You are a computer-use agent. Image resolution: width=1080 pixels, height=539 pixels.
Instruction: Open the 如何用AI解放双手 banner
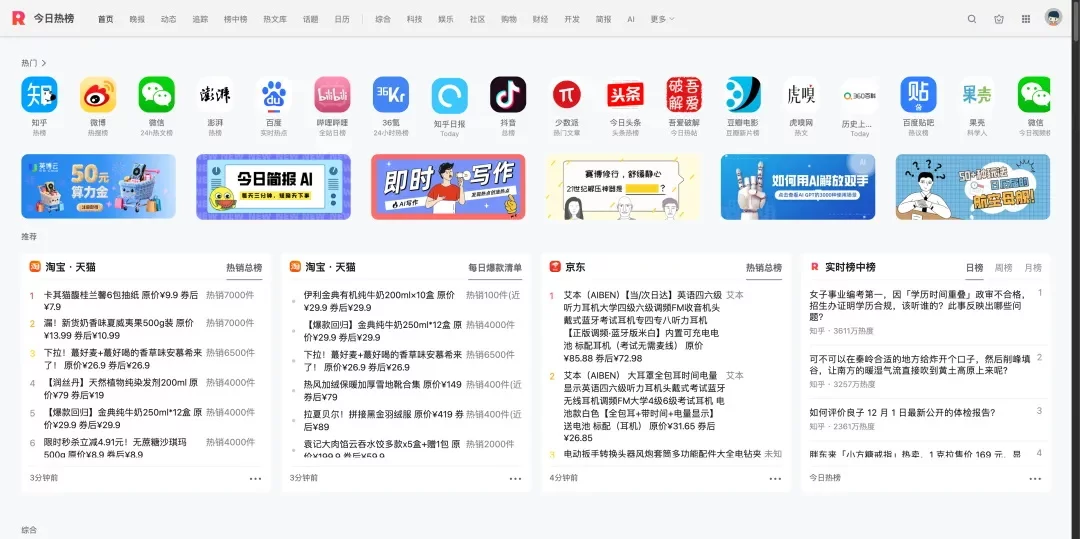798,187
